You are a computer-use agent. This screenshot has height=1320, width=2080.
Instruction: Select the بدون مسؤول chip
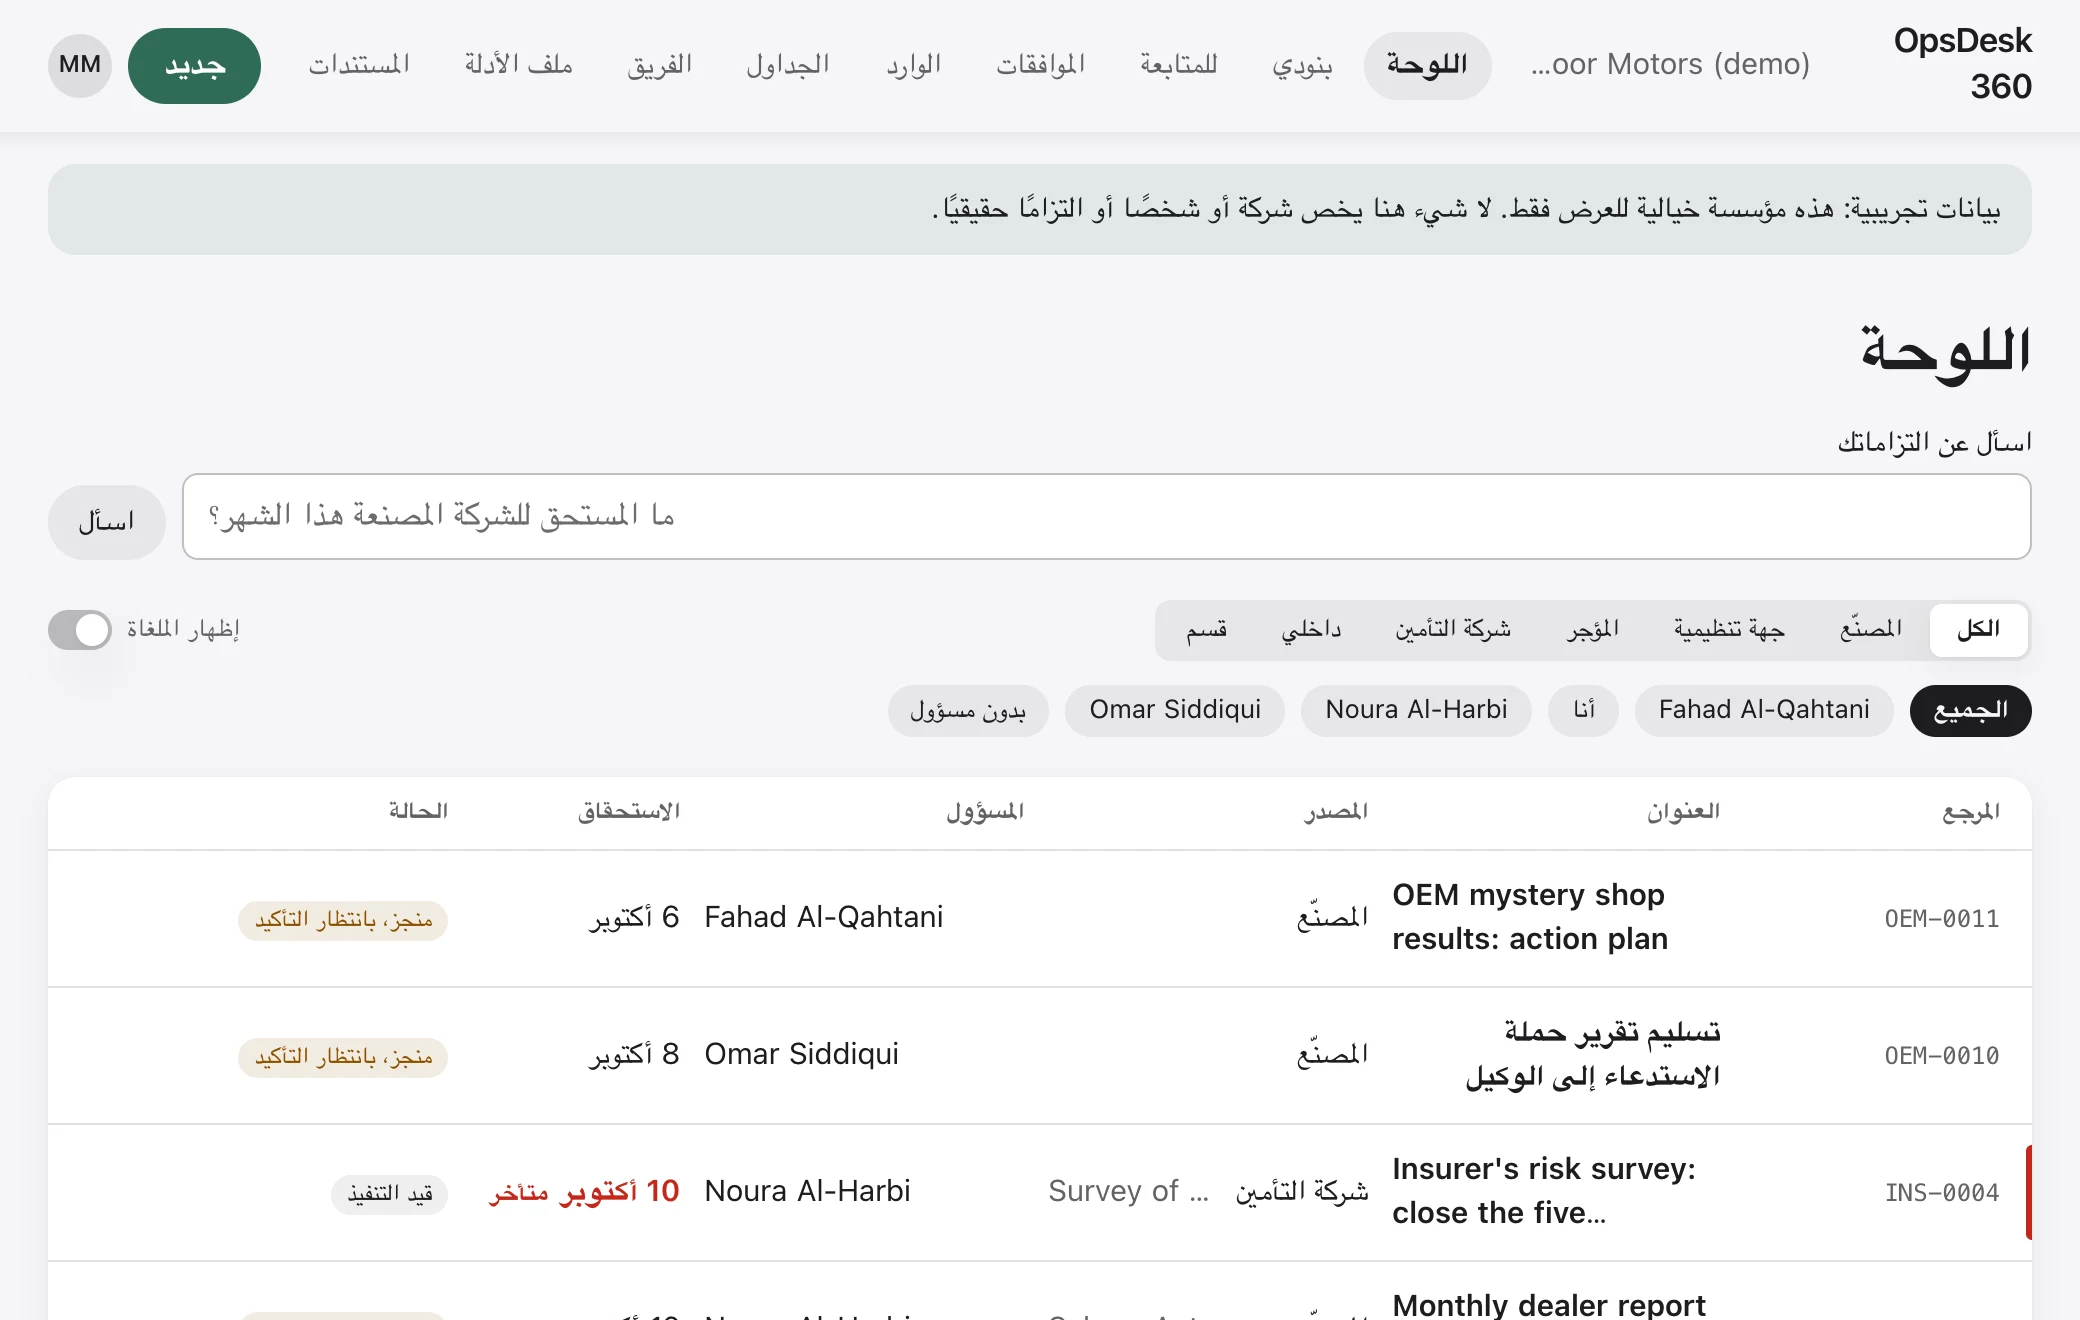click(x=968, y=710)
